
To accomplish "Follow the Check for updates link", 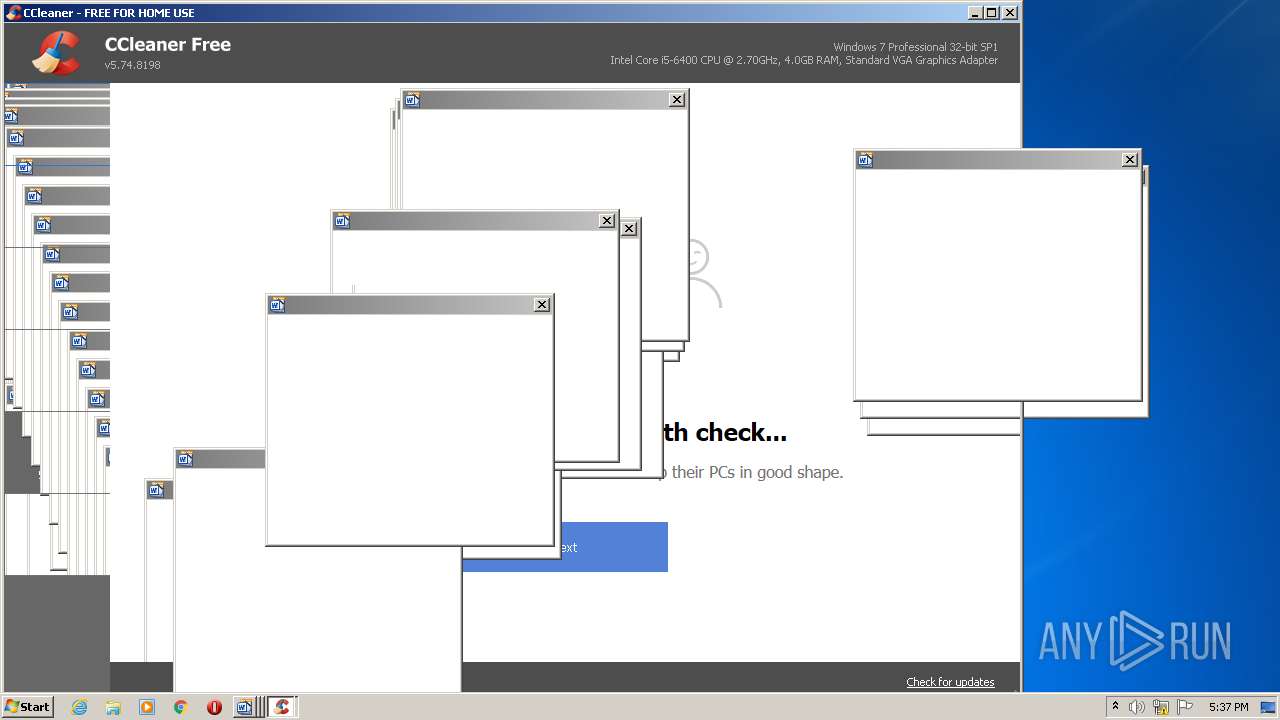I will (950, 682).
